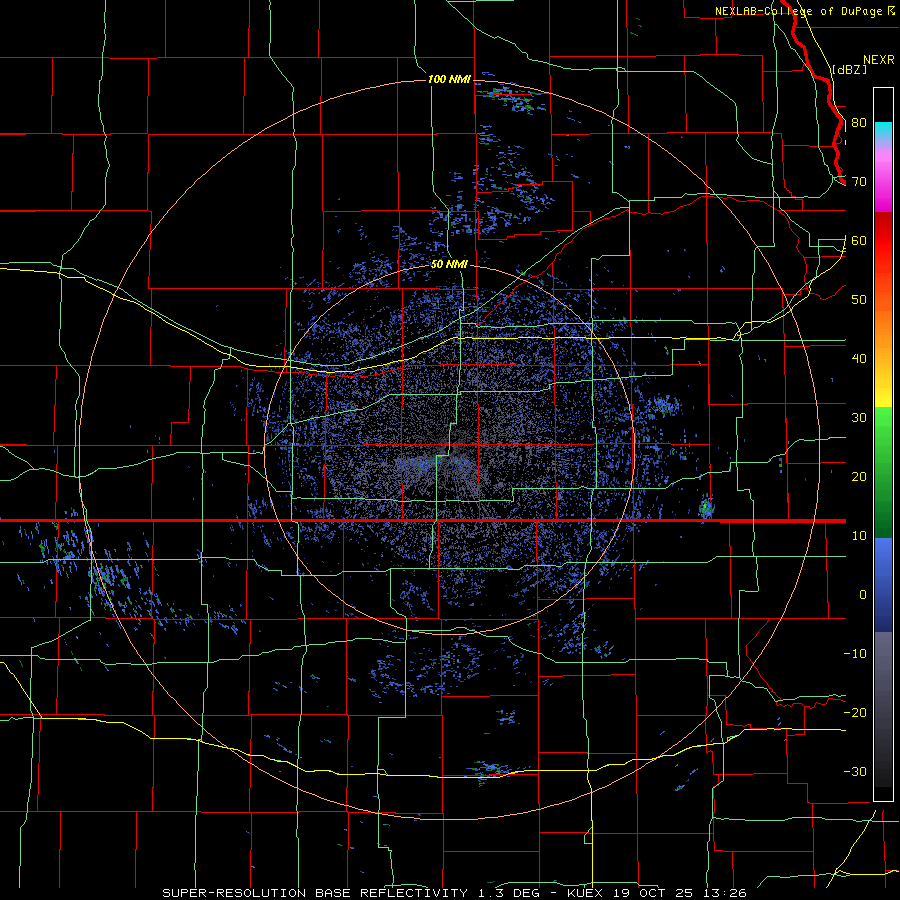Click the green echo blob east of the radar
900x900 pixels.
[x=705, y=507]
